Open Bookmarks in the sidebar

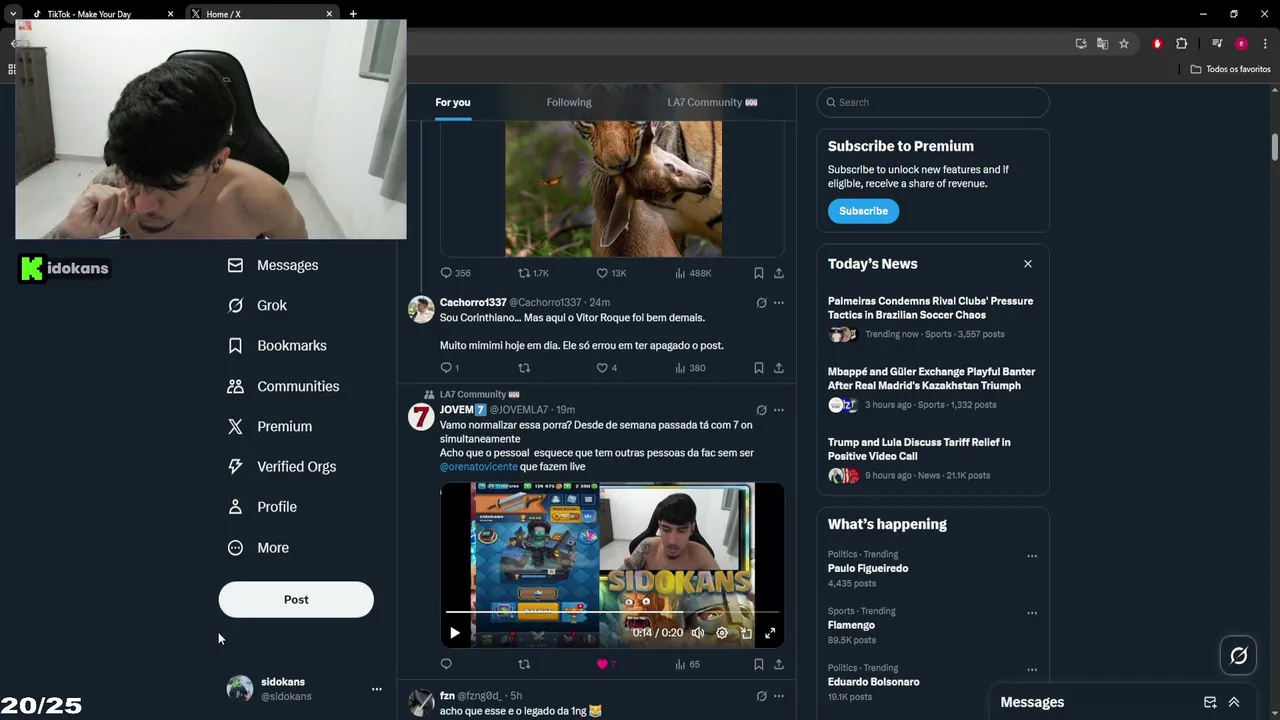[x=277, y=345]
